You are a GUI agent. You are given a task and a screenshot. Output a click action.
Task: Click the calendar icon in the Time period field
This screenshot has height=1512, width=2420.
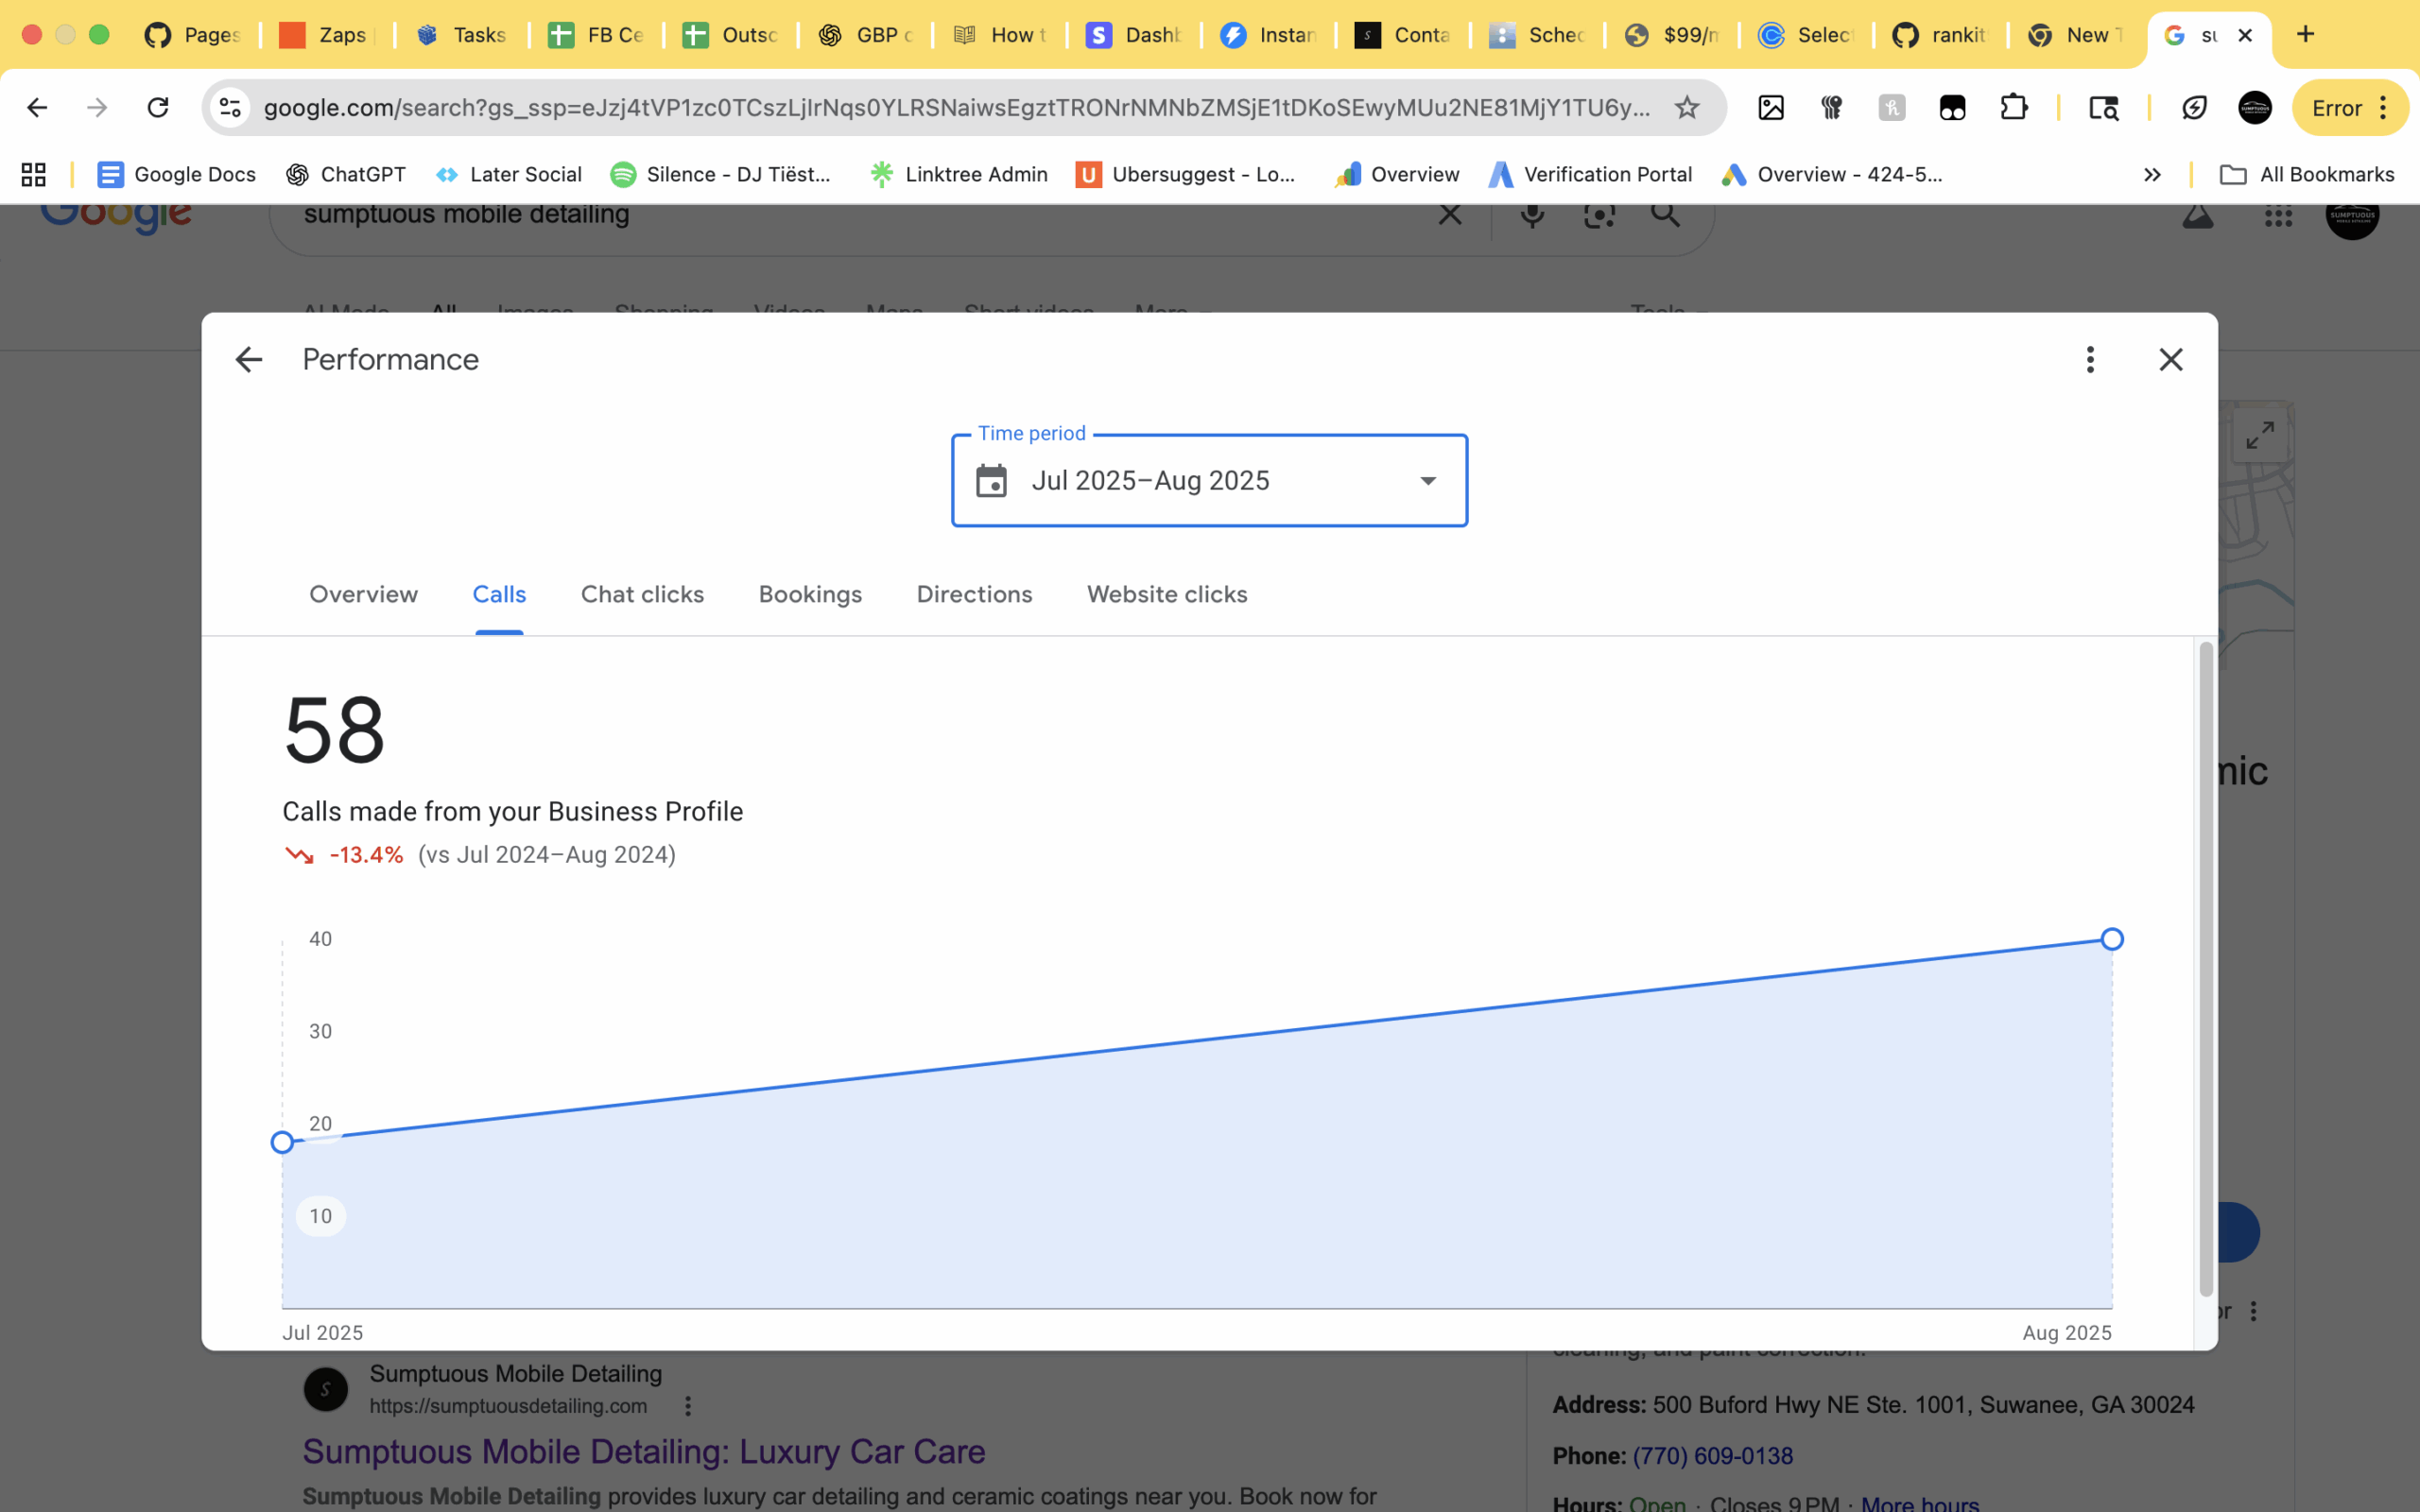(x=991, y=481)
